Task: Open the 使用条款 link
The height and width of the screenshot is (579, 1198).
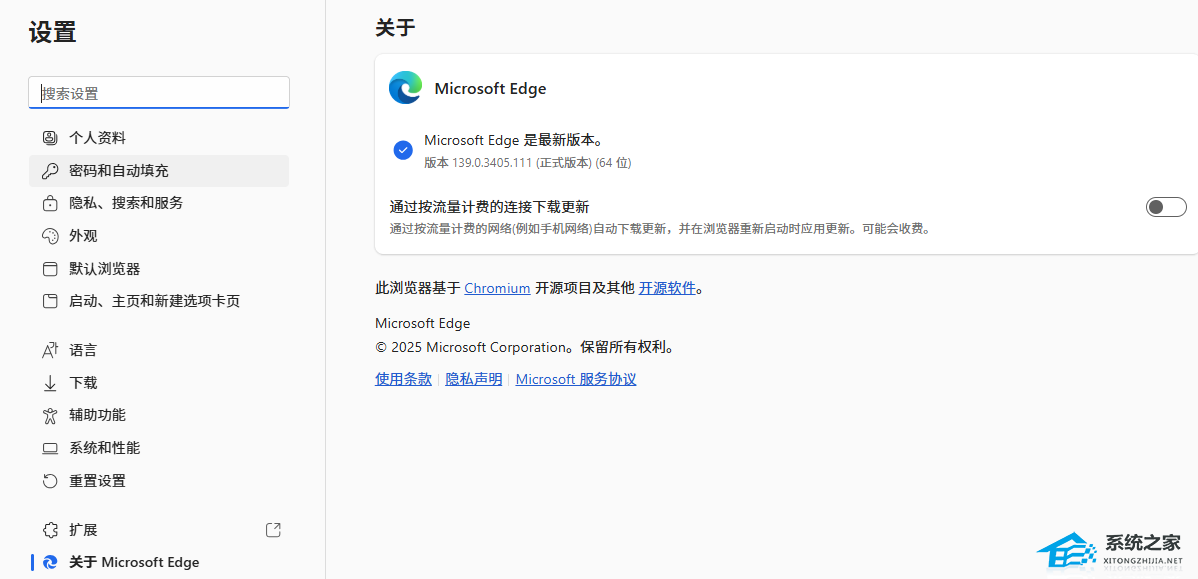Action: 403,379
